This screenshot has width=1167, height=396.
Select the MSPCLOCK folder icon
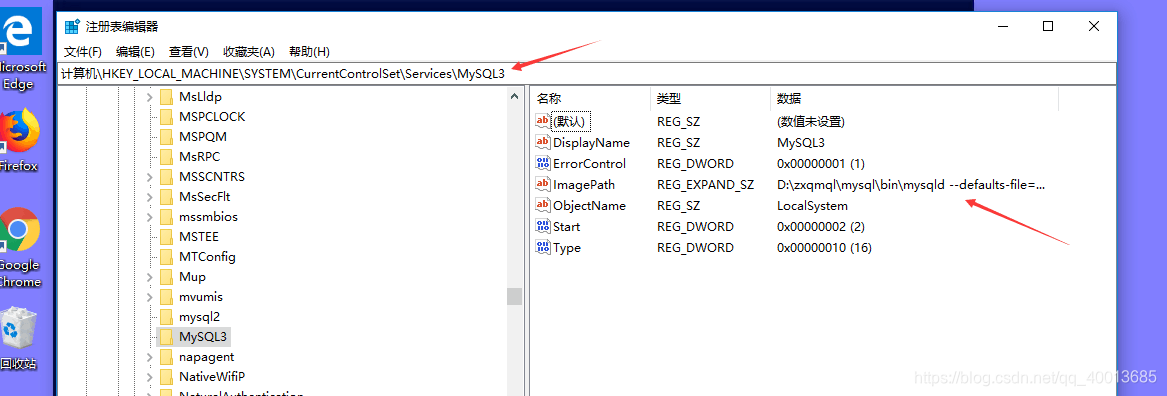tap(166, 117)
